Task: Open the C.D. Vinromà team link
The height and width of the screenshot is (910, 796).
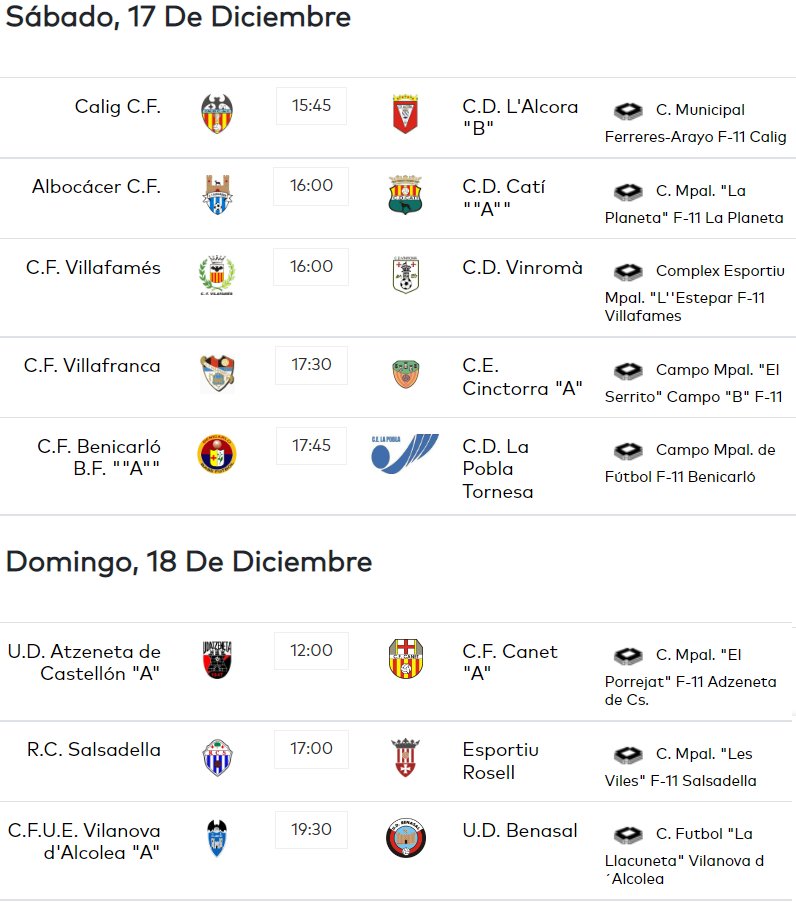Action: click(522, 268)
